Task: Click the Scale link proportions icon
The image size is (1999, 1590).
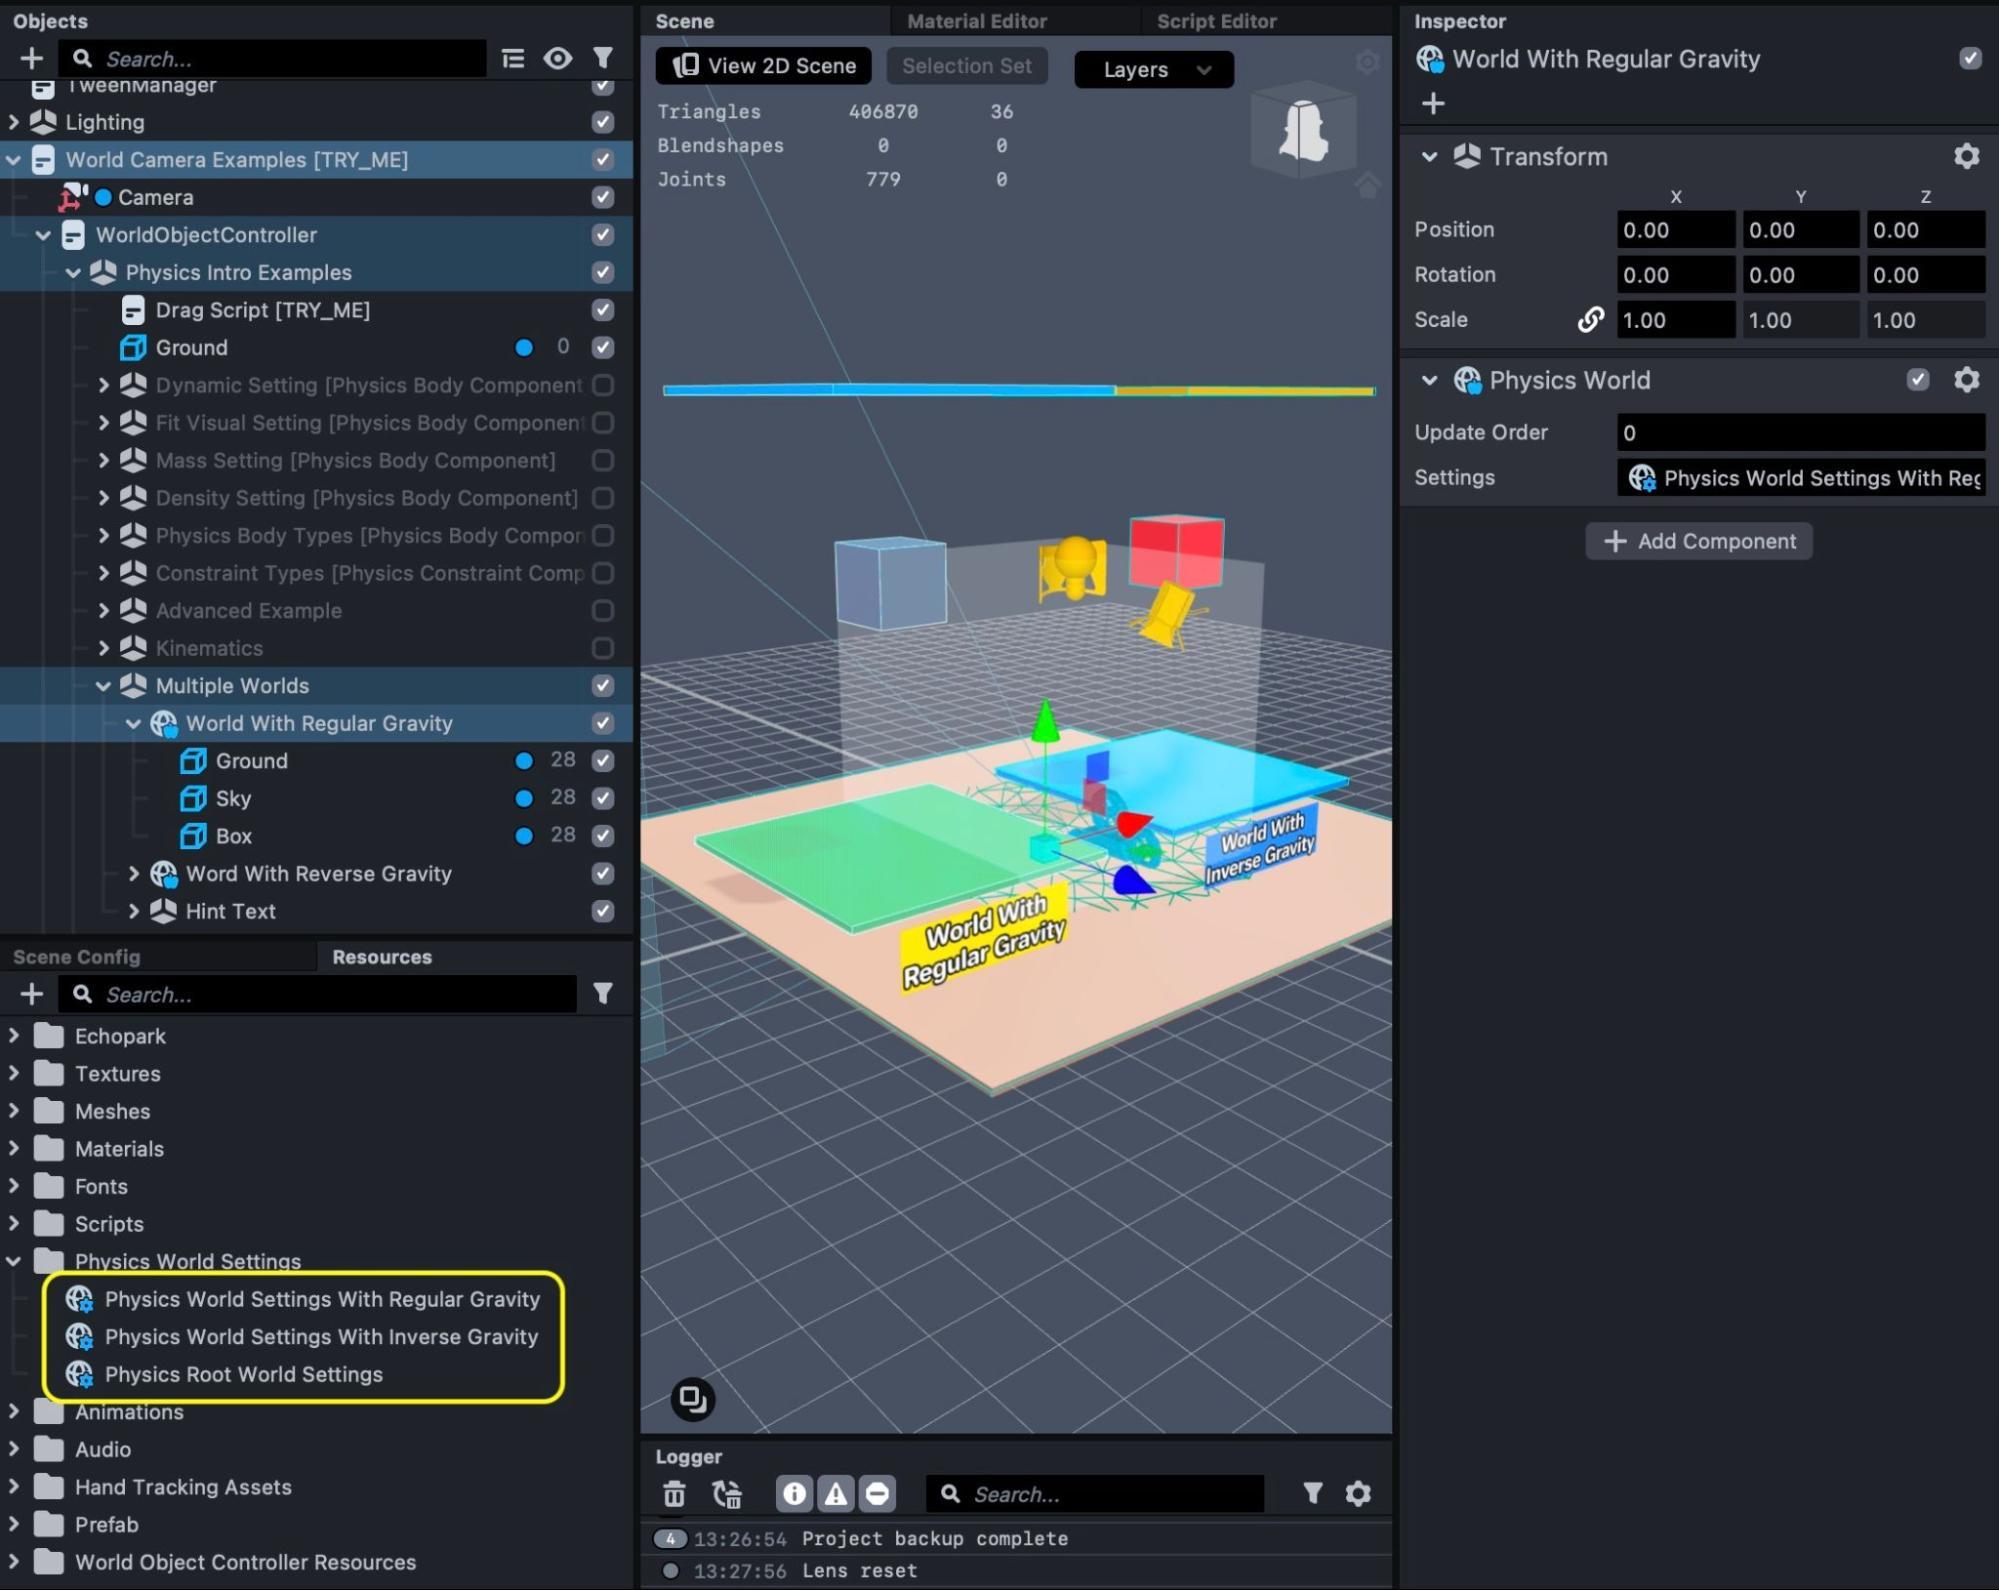Action: 1590,320
